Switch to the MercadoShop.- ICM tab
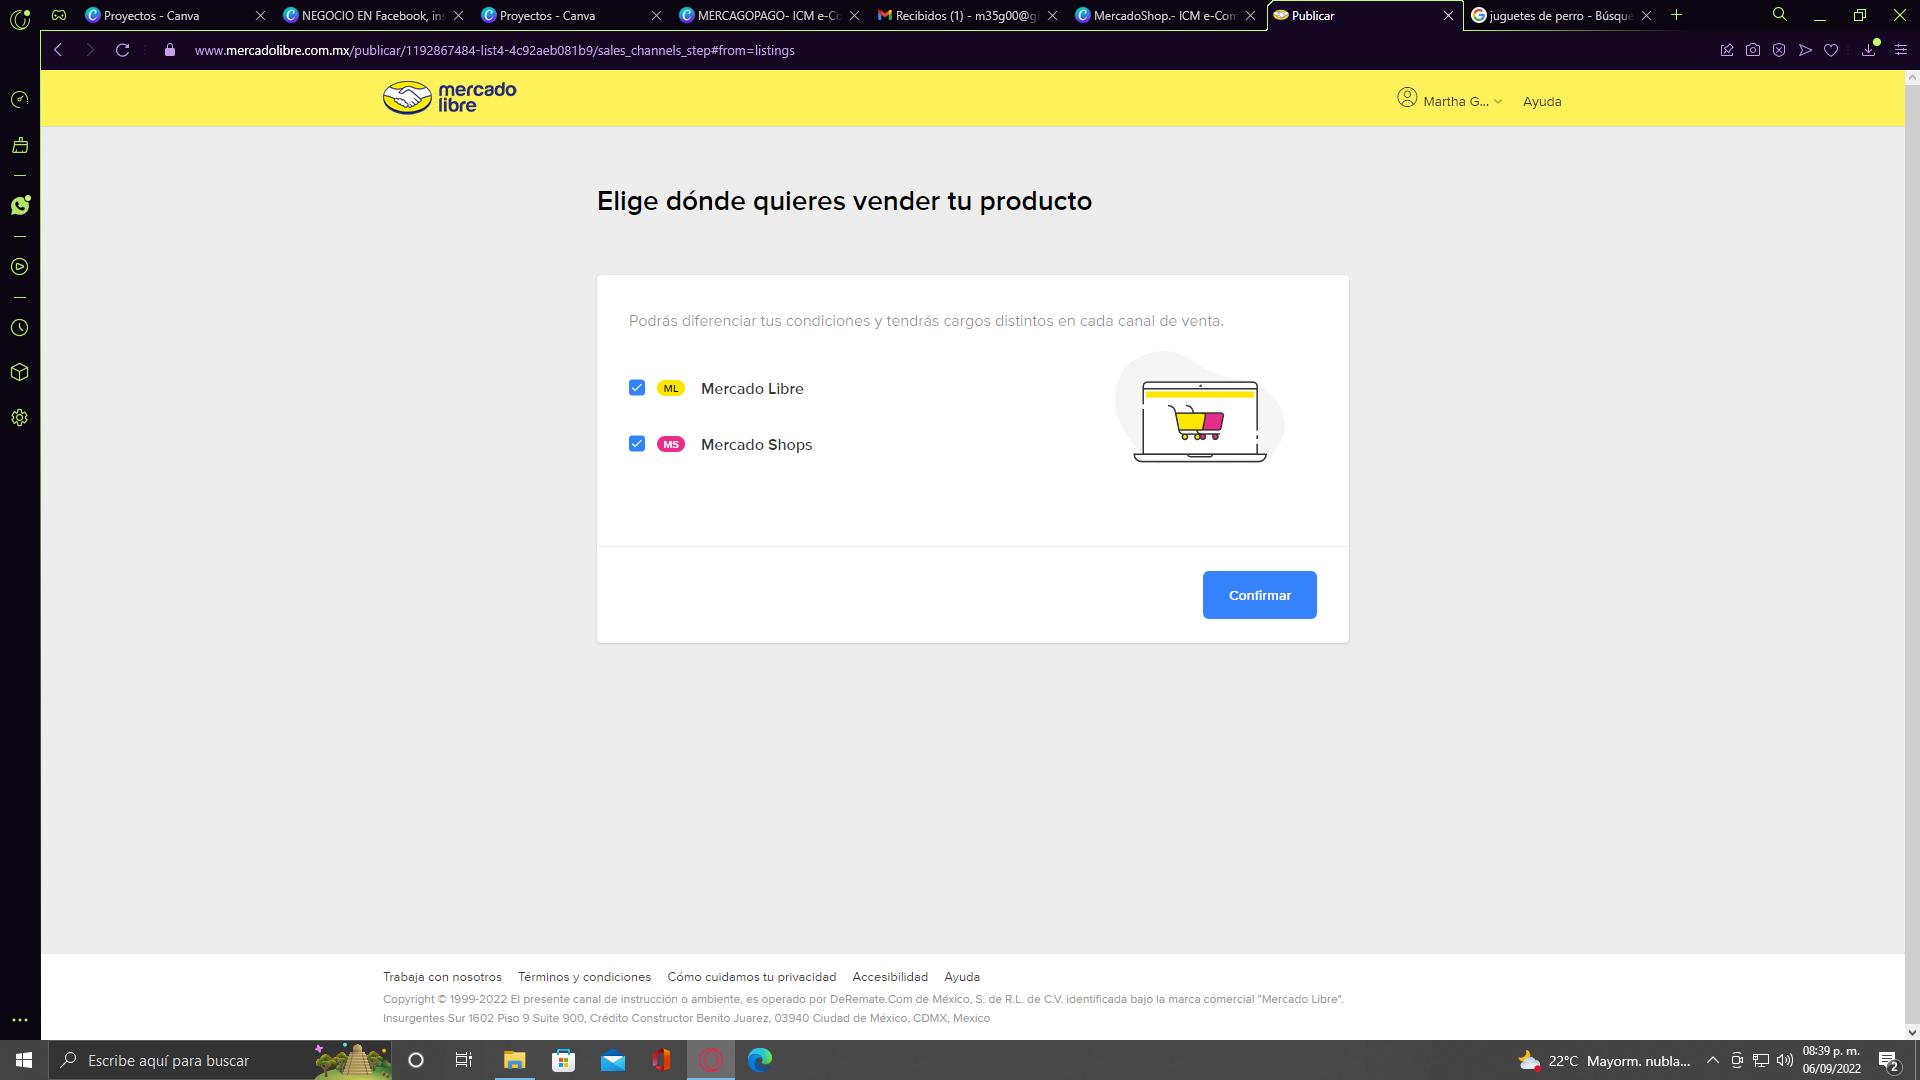 1163,15
